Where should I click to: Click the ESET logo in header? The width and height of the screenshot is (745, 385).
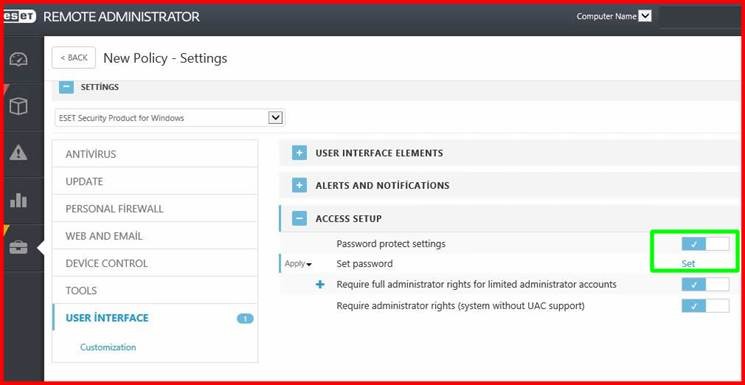pyautogui.click(x=19, y=17)
